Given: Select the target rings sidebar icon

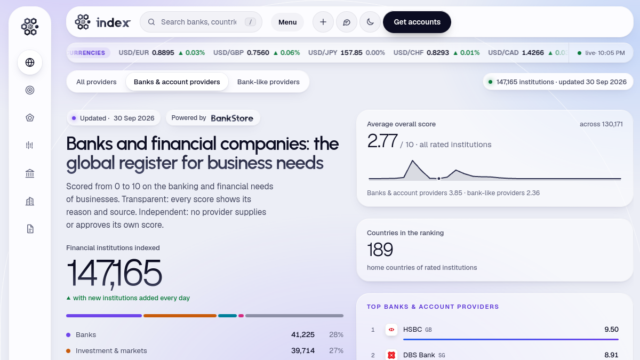Looking at the screenshot, I should point(30,90).
